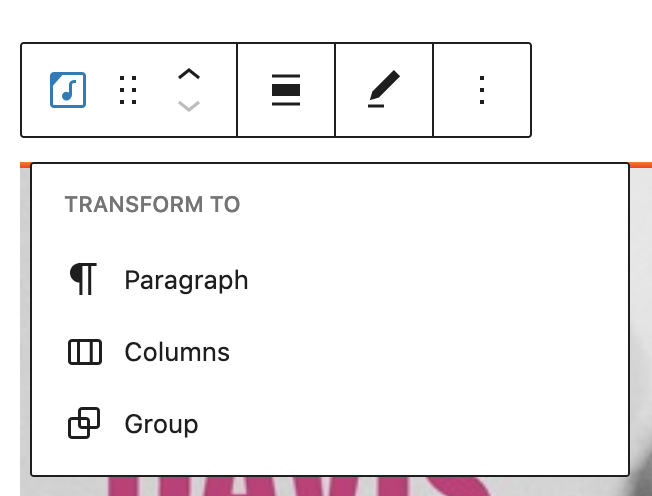652x496 pixels.
Task: Open the block alignment options
Action: point(286,90)
